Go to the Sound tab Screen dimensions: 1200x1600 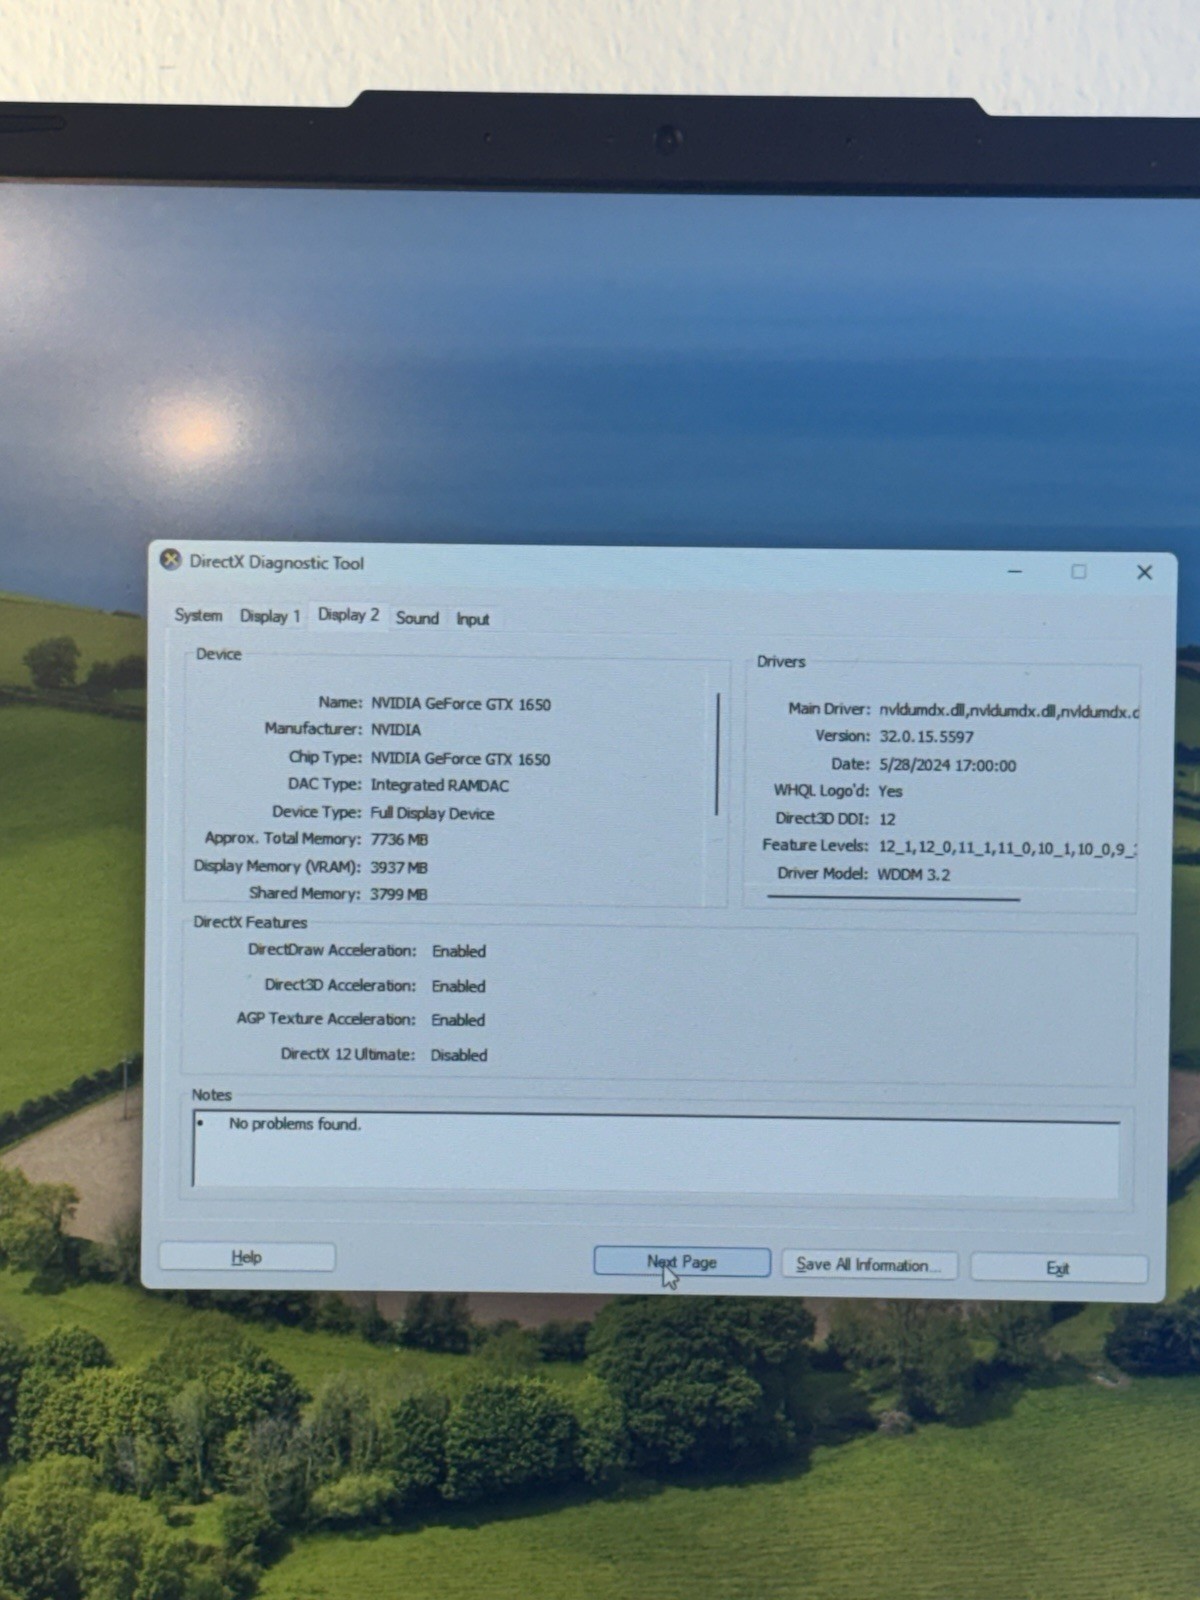click(417, 618)
